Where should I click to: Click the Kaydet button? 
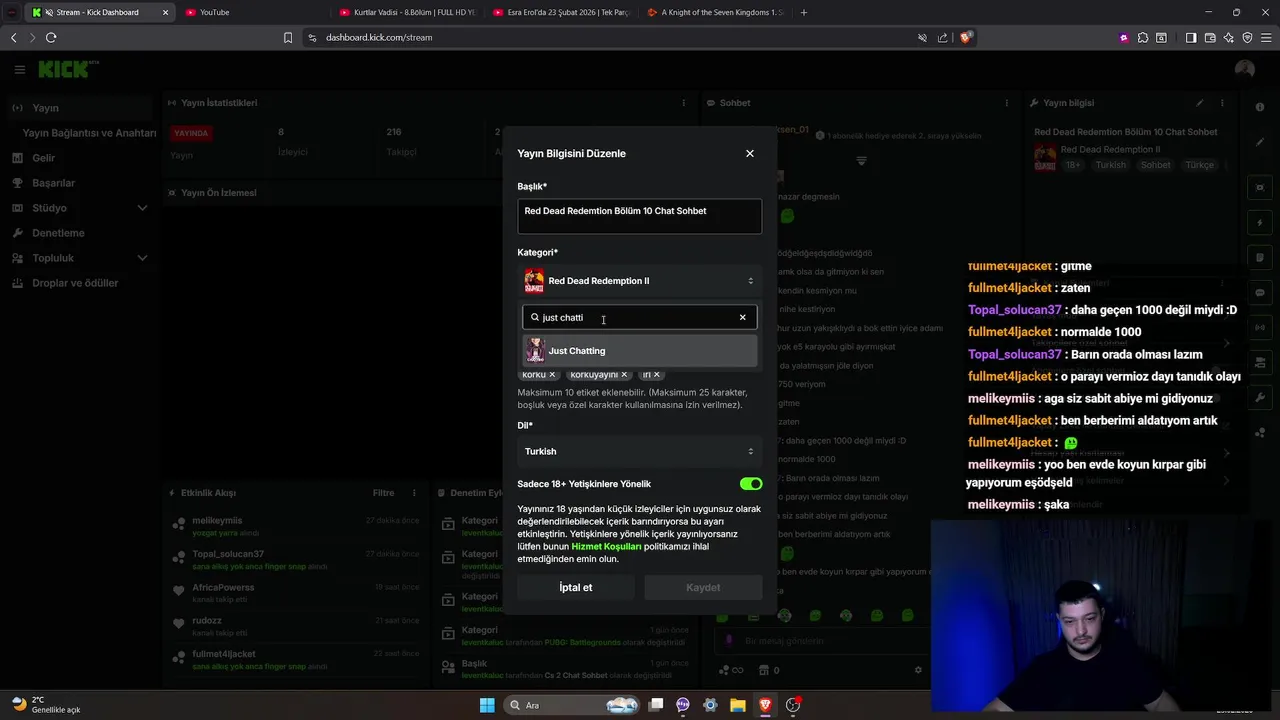(703, 587)
